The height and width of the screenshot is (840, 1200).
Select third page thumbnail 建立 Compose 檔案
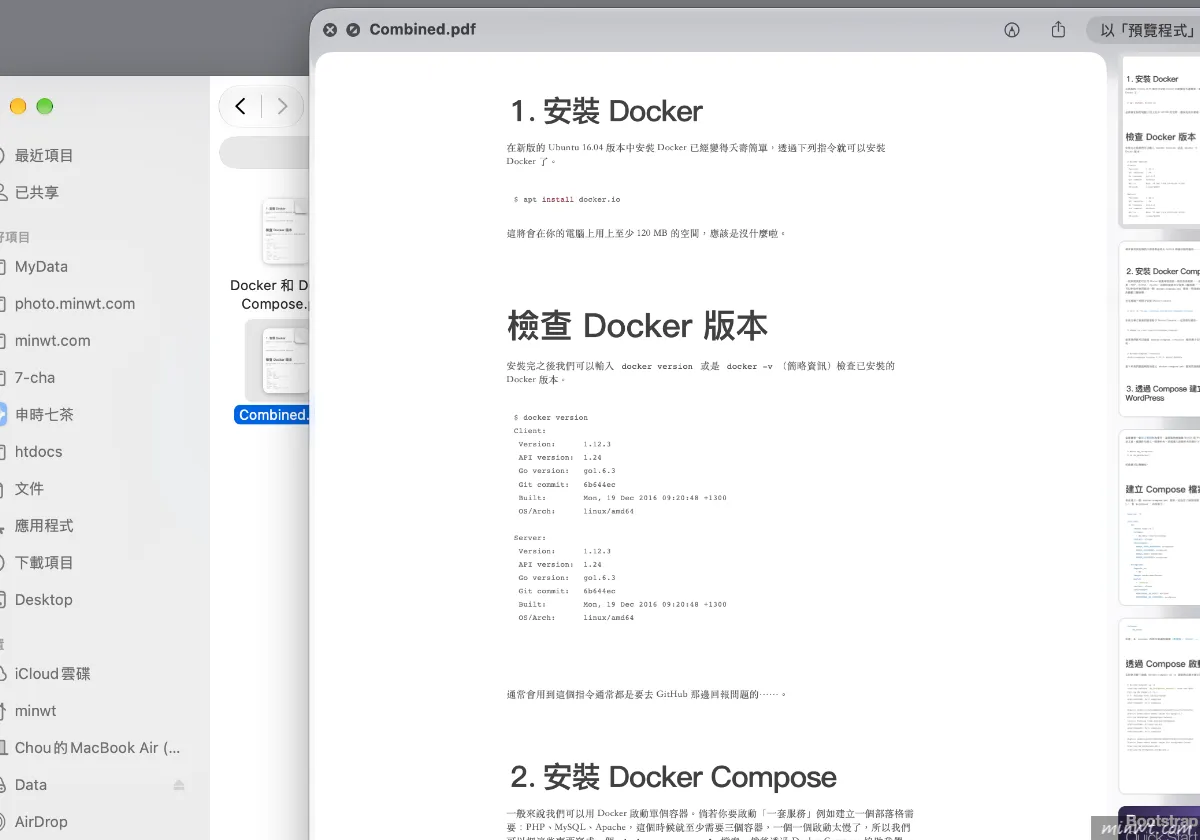coord(1160,518)
